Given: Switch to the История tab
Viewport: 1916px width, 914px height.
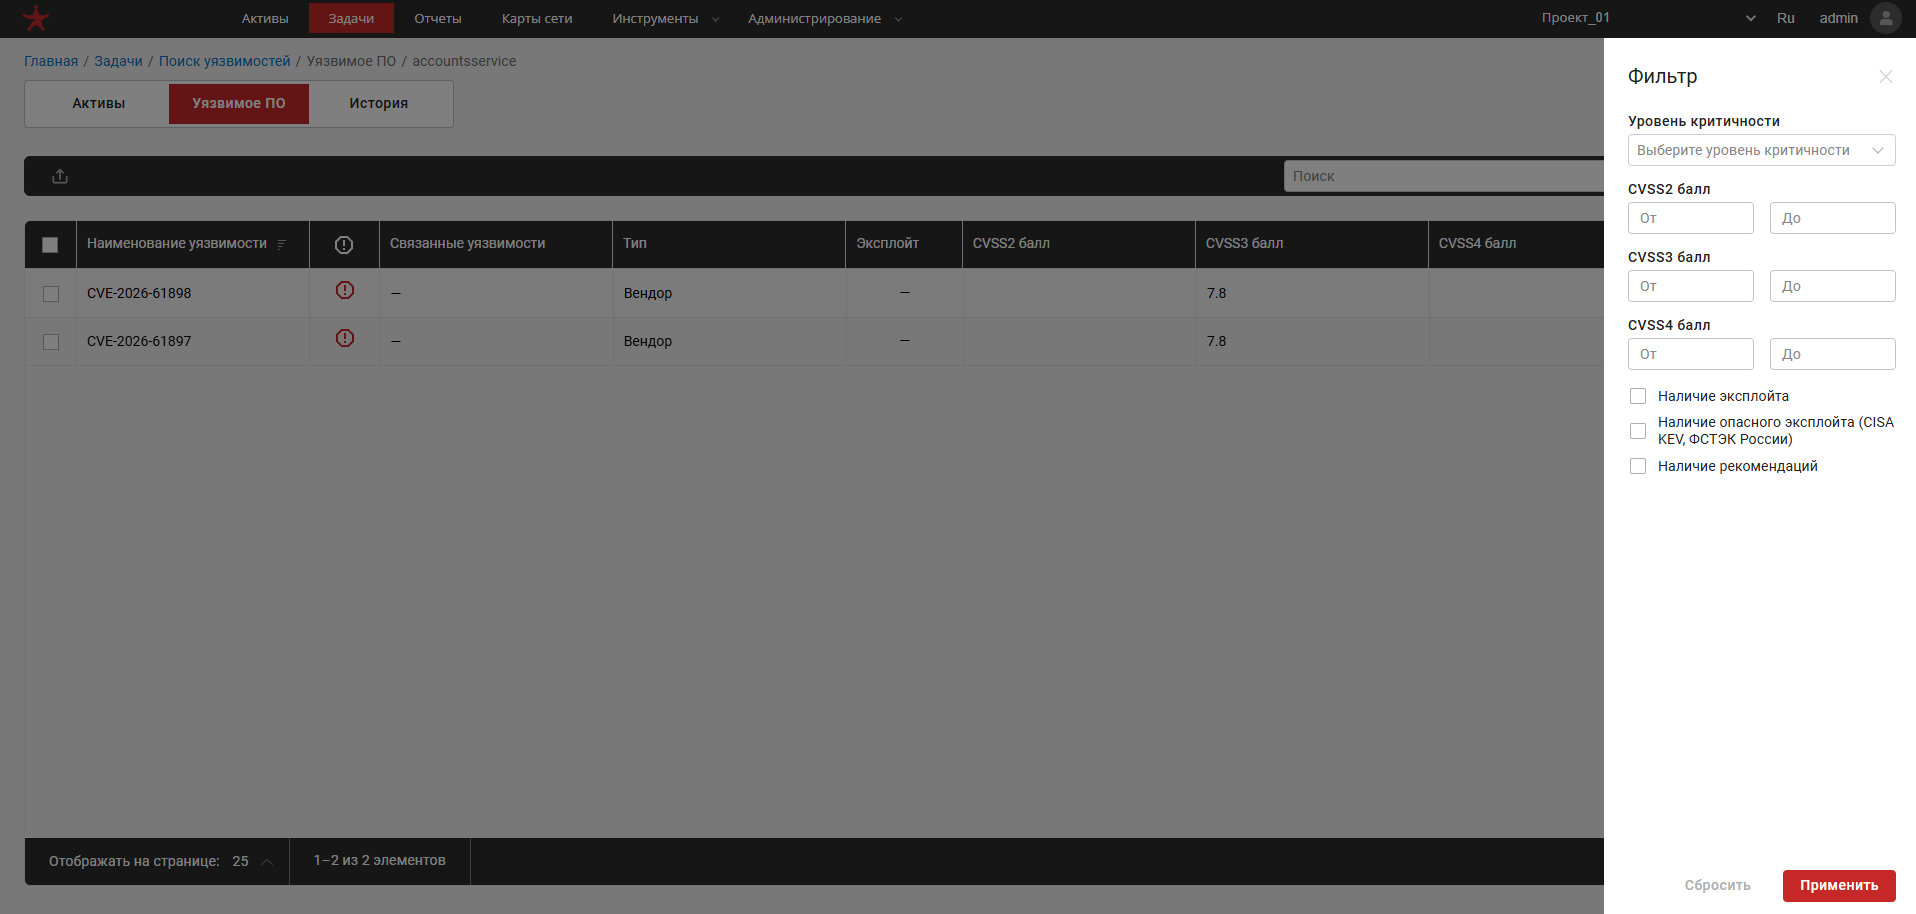Looking at the screenshot, I should (x=379, y=103).
